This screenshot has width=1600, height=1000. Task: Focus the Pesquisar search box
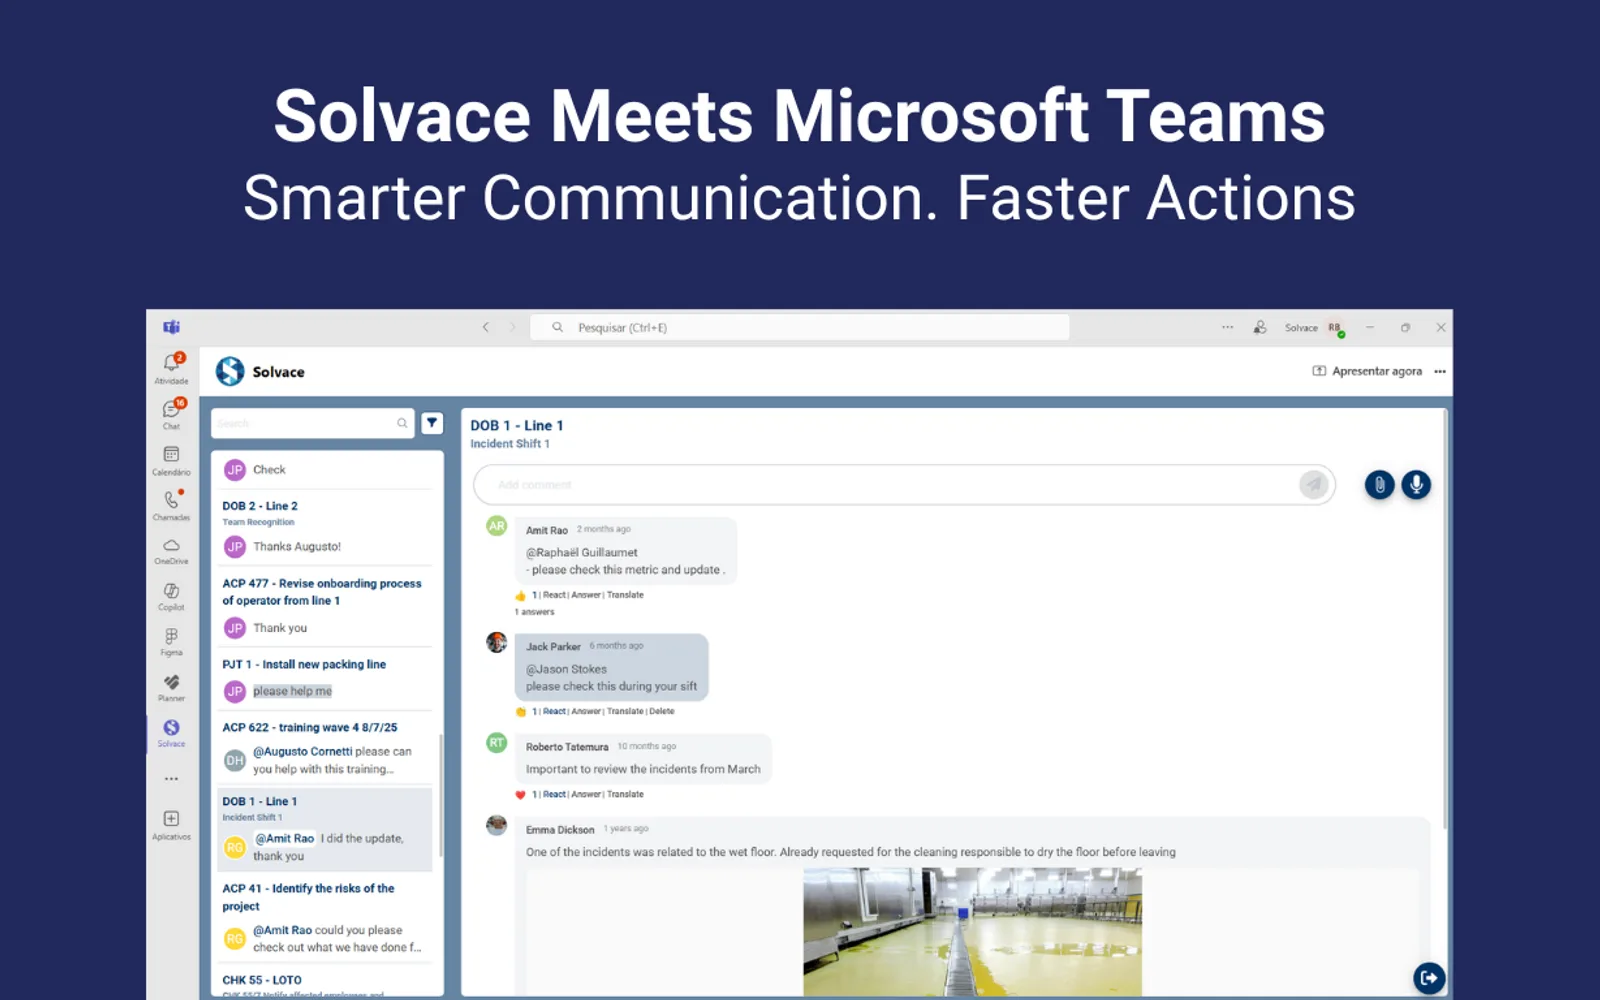pos(800,327)
